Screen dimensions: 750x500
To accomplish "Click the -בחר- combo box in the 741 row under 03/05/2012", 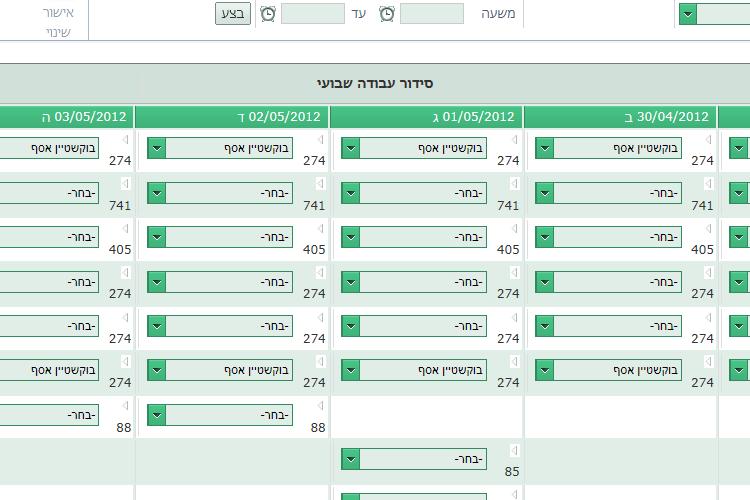I will coord(49,193).
